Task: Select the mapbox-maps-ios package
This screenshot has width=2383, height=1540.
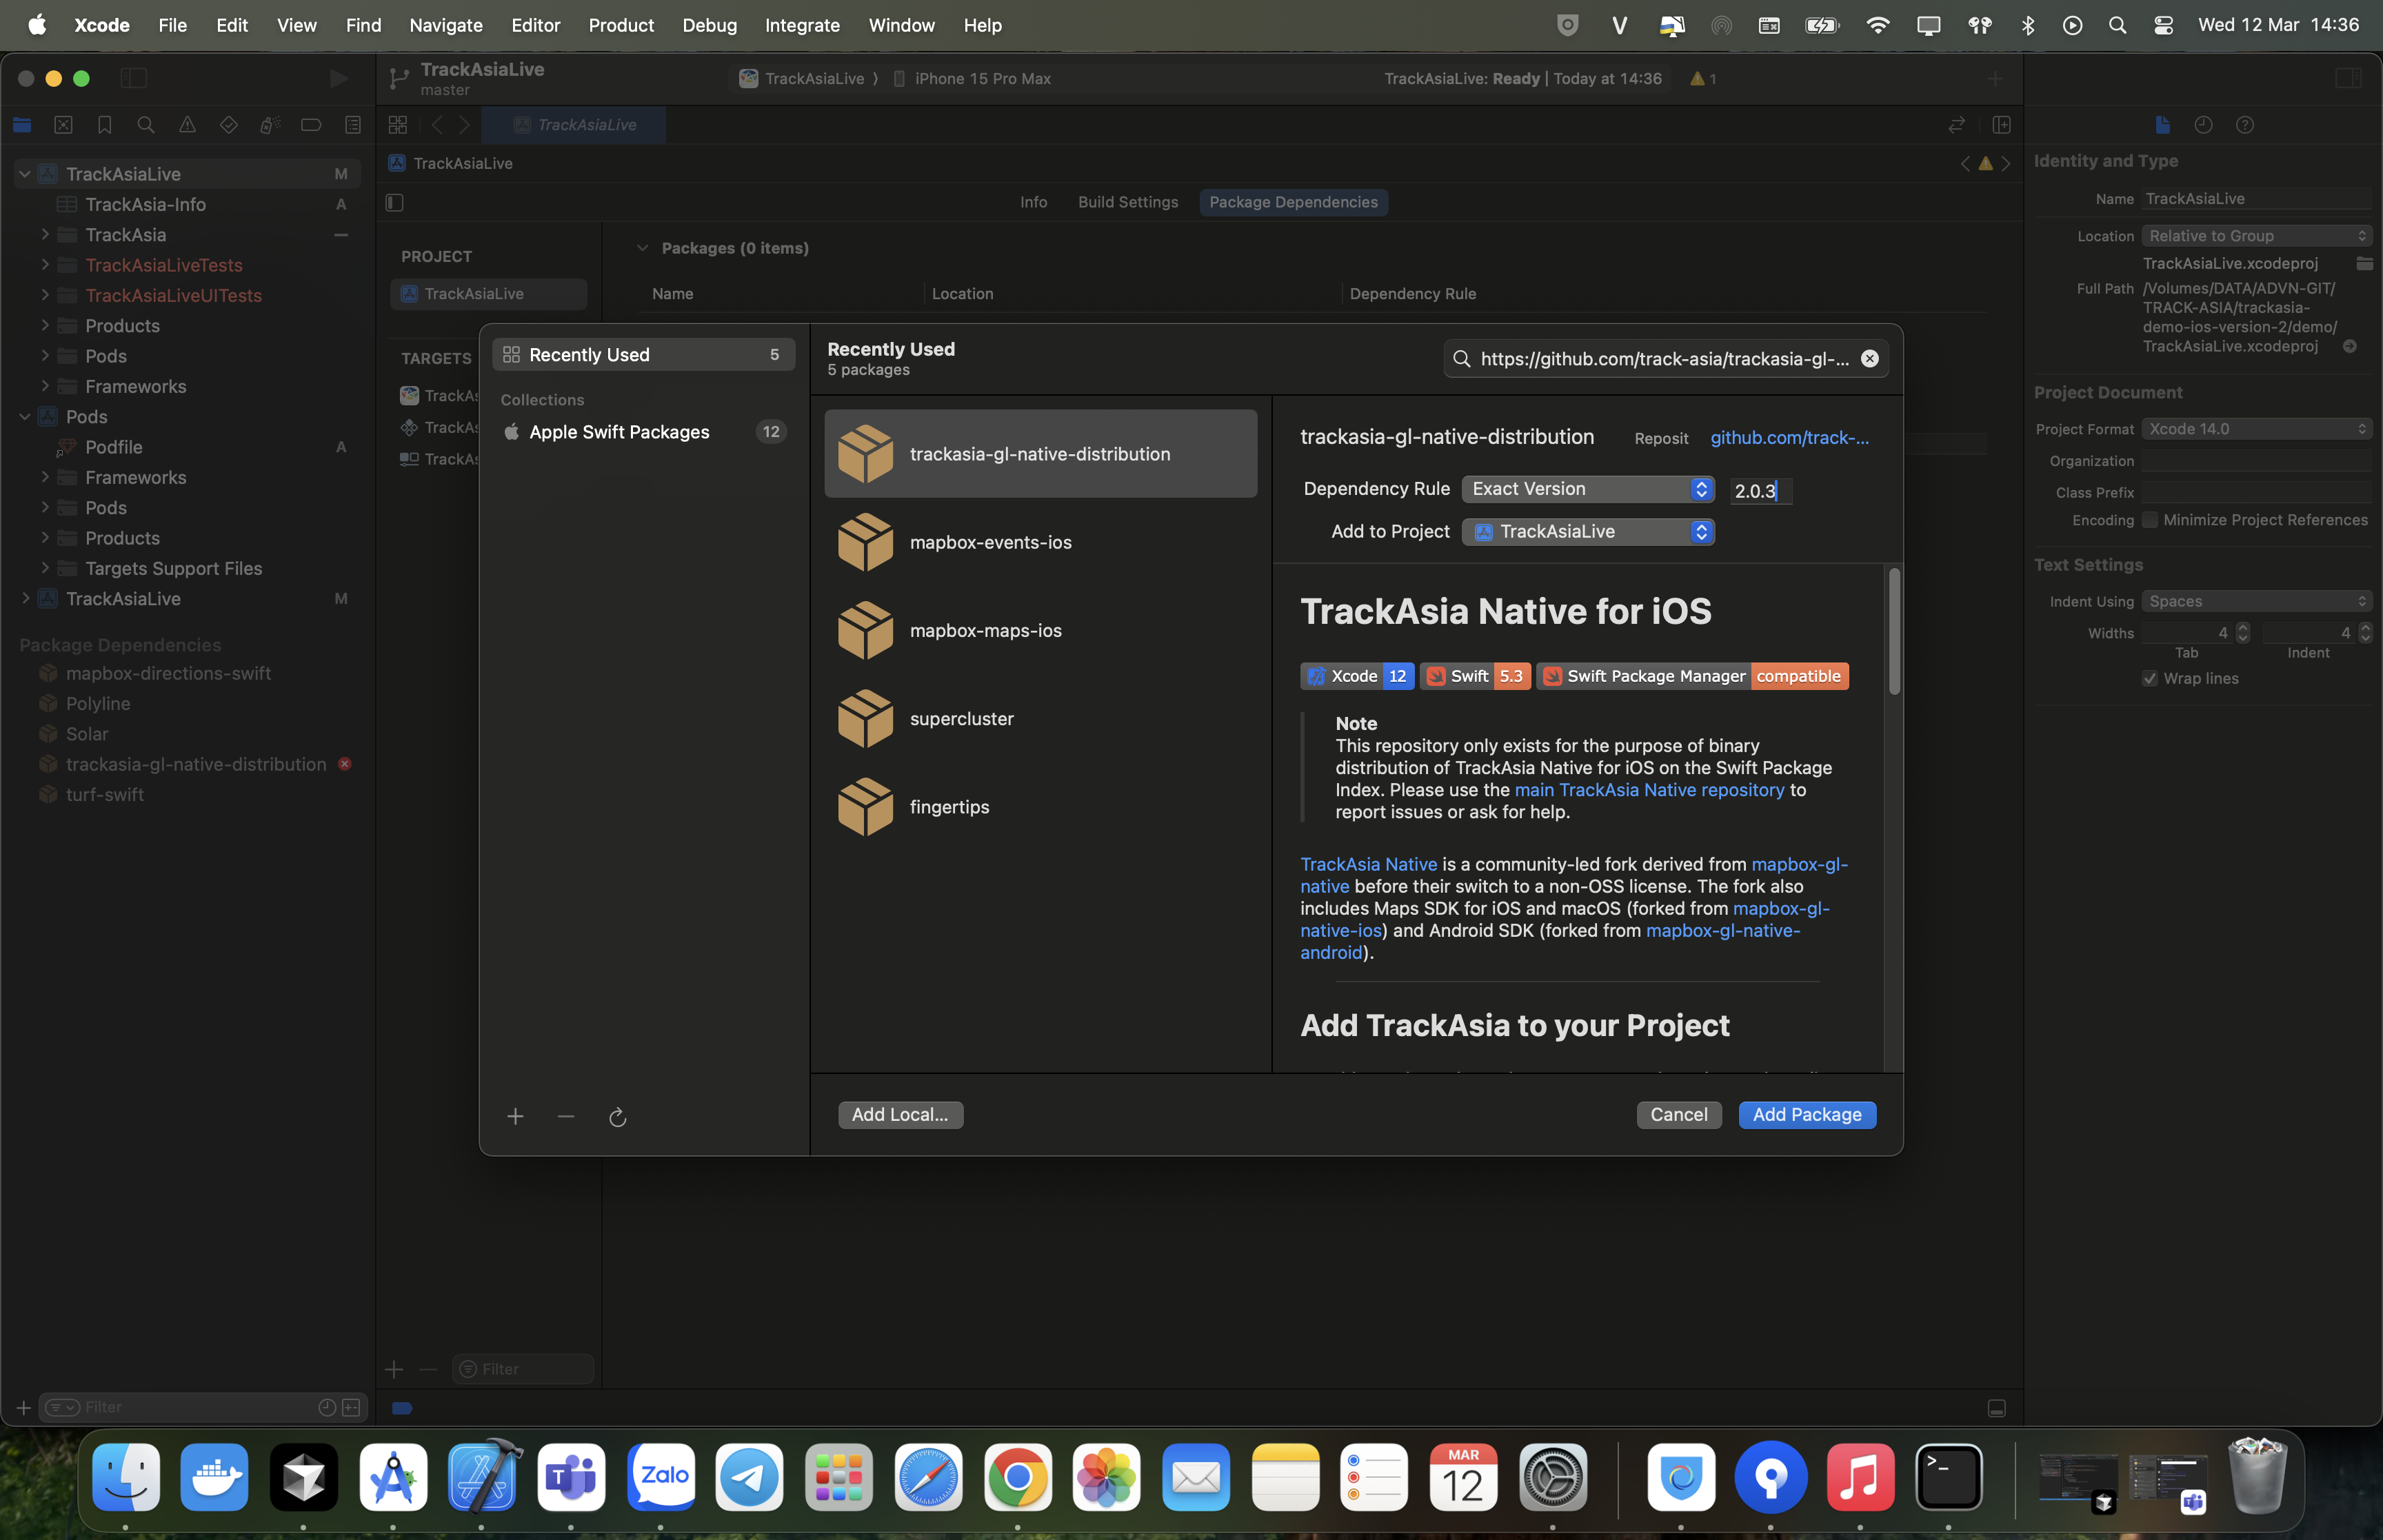Action: click(x=1040, y=630)
